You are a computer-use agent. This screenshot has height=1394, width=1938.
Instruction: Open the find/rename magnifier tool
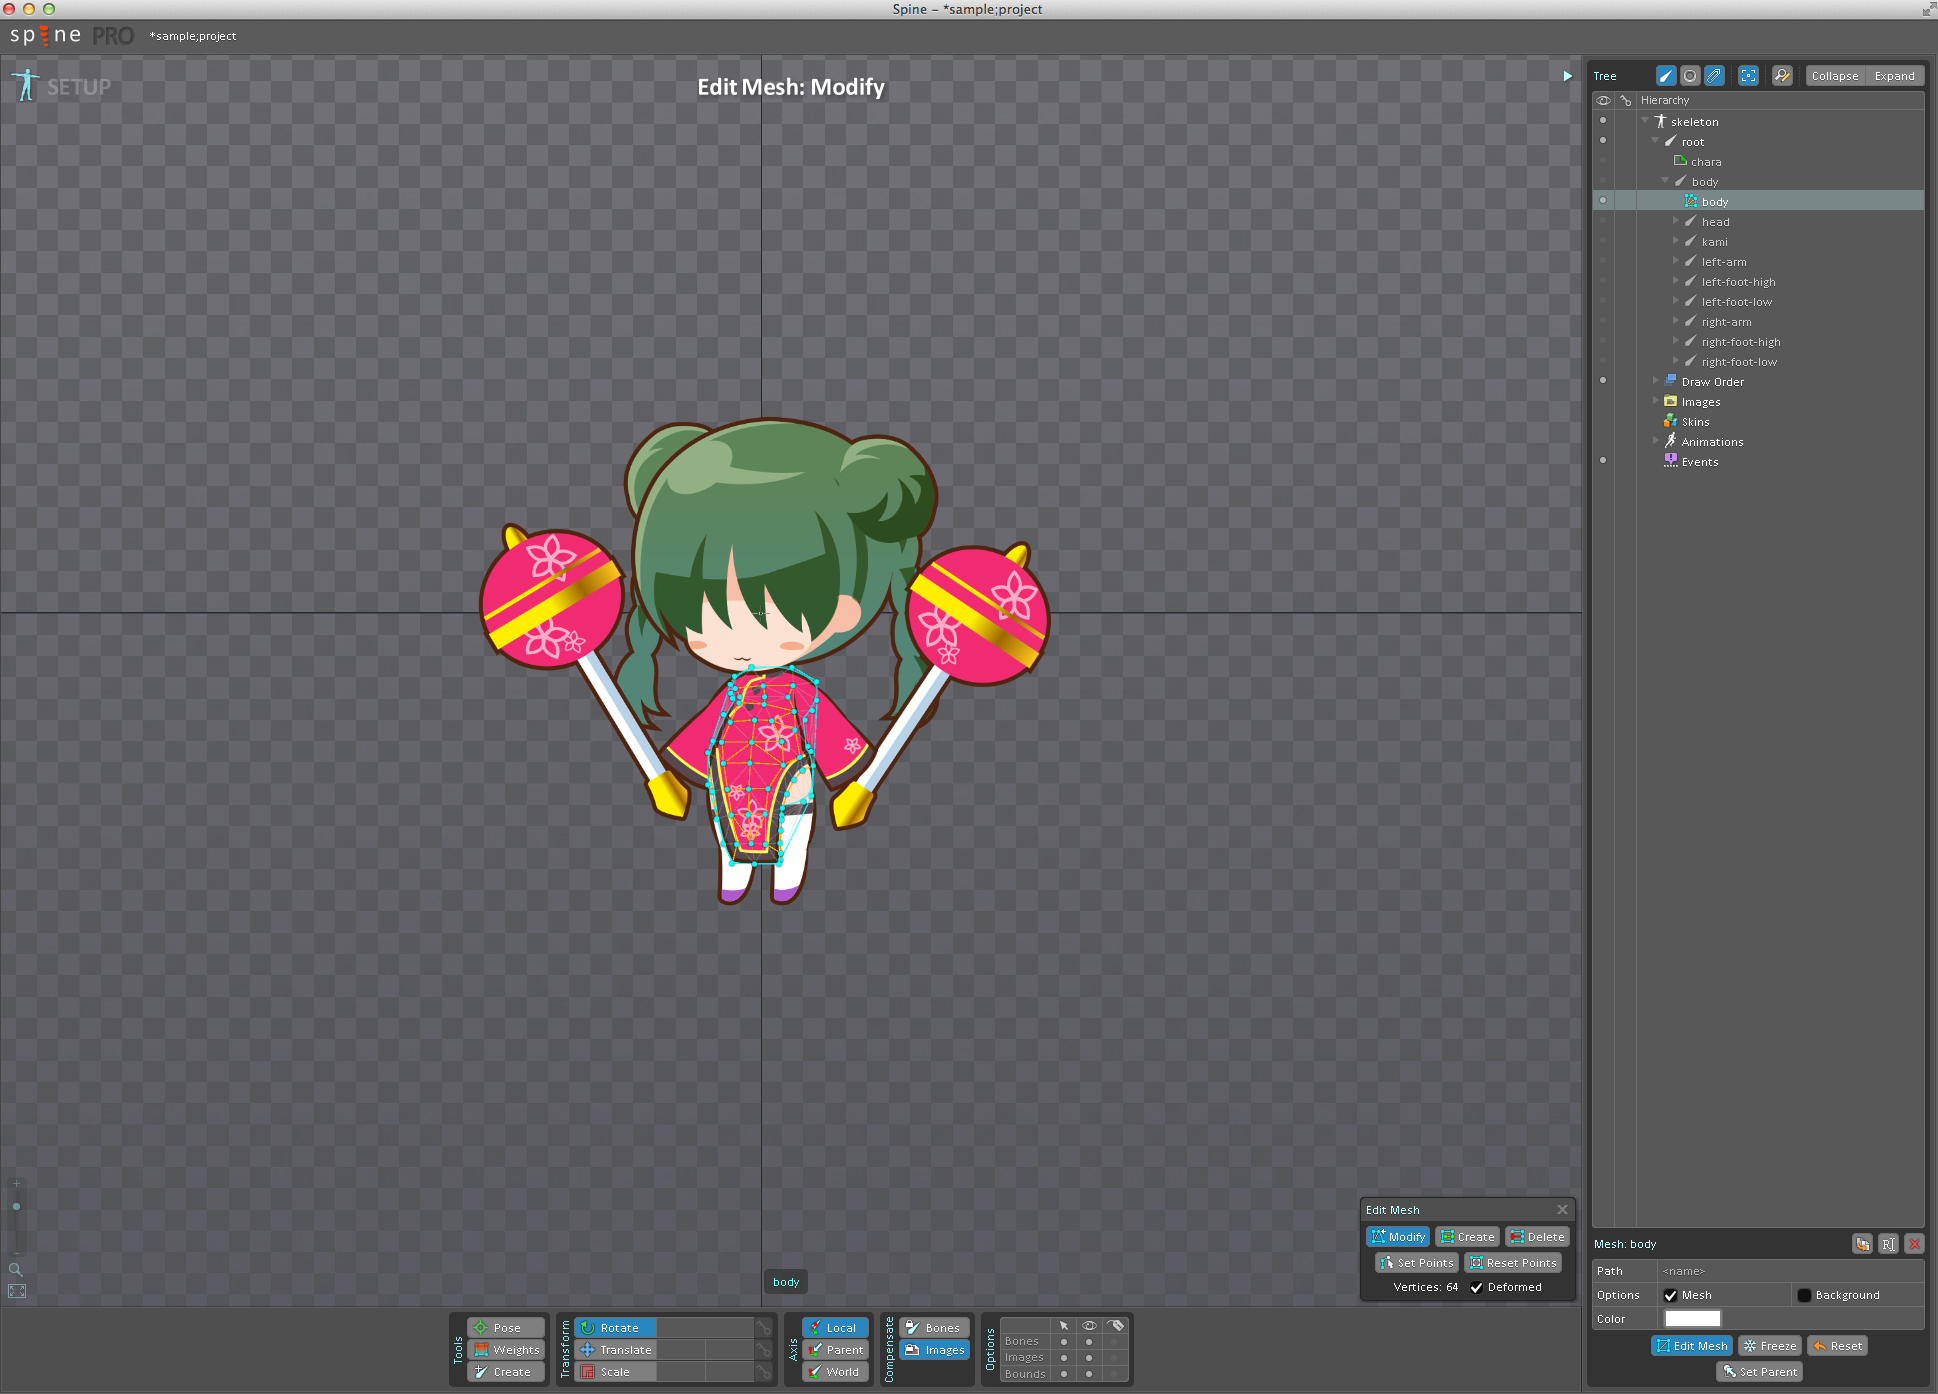(1782, 76)
